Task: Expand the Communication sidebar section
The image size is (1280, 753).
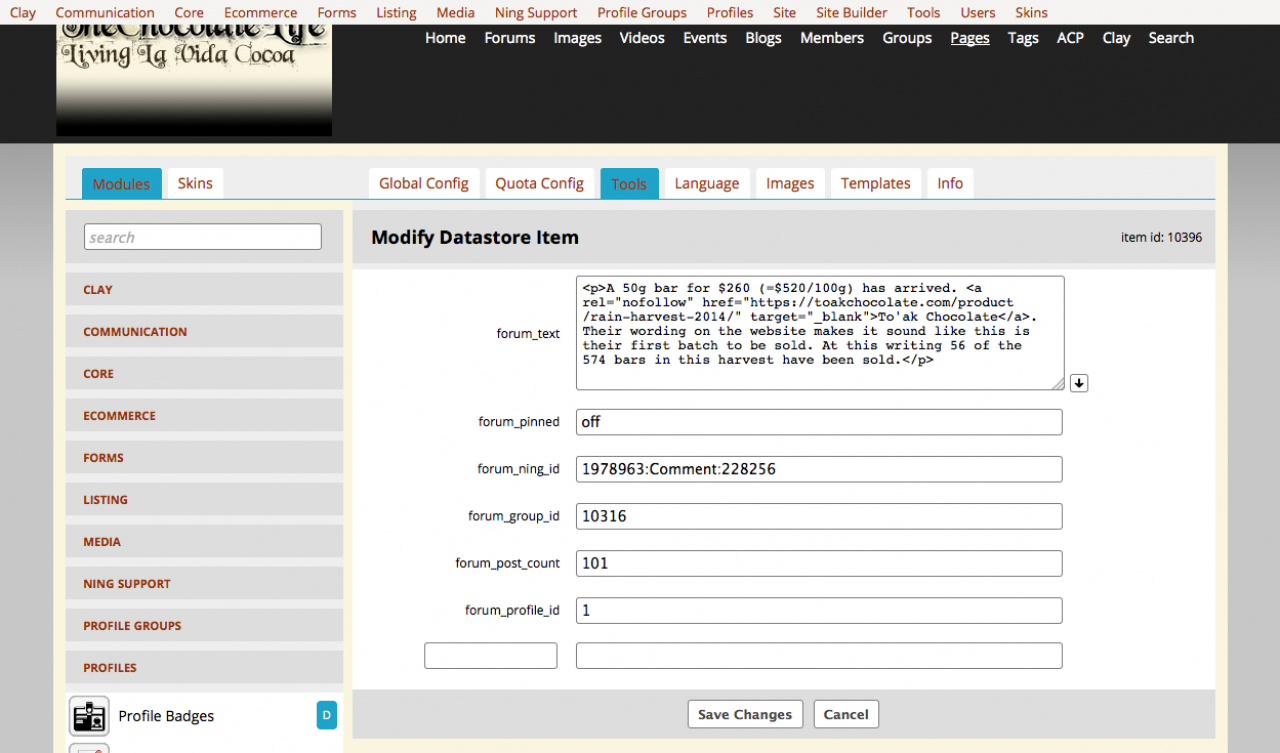Action: [135, 332]
